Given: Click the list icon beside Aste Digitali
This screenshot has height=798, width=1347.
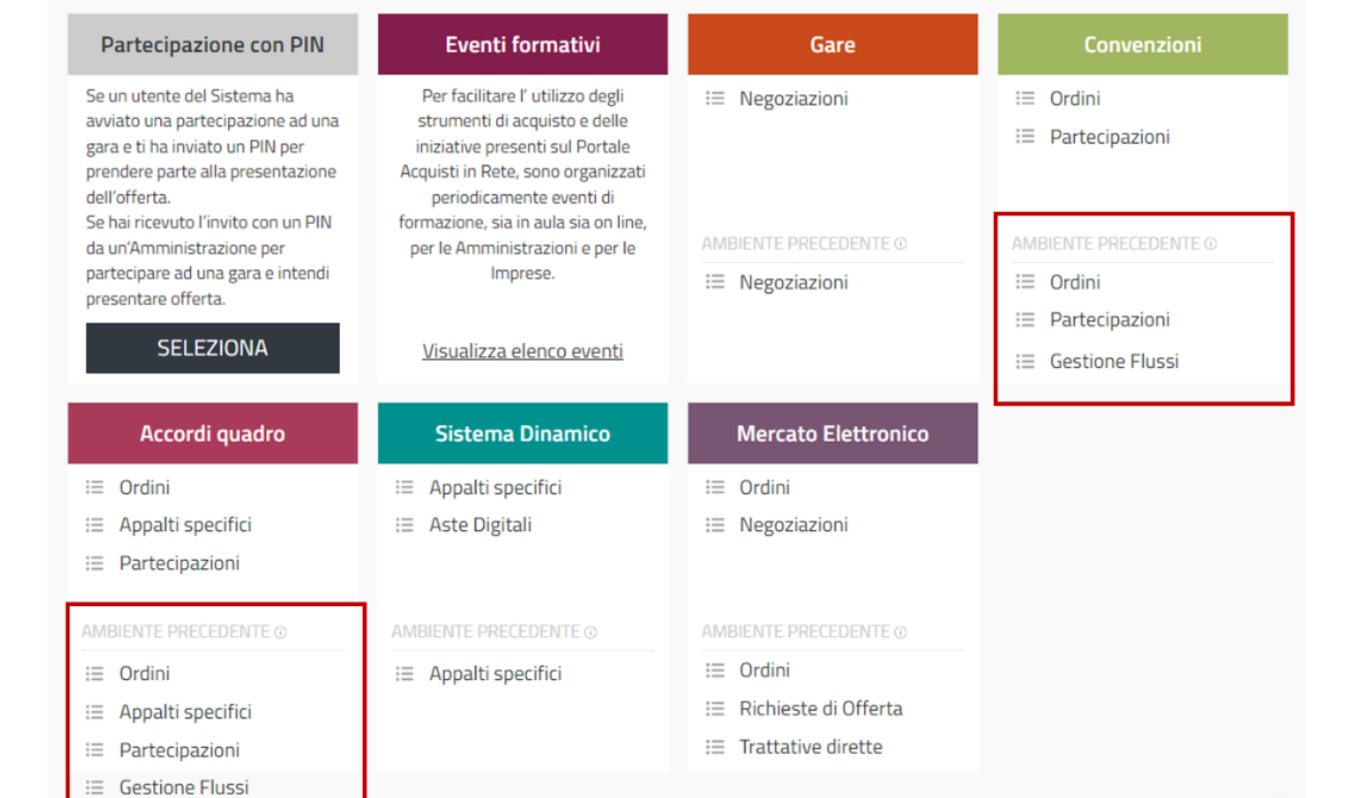Looking at the screenshot, I should (405, 525).
